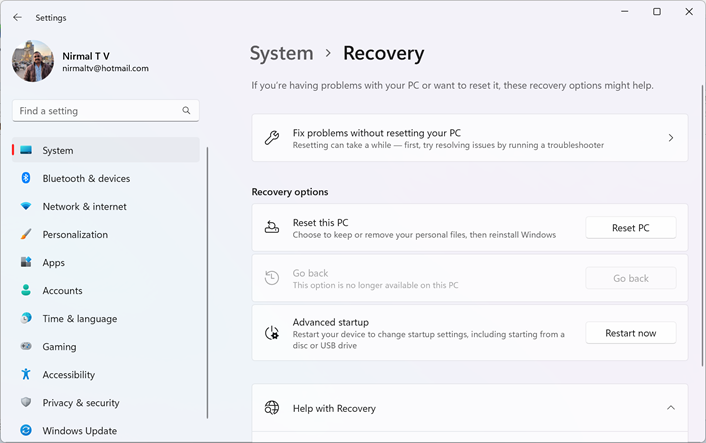Click the Find a setting search box
The image size is (706, 443).
click(x=105, y=110)
